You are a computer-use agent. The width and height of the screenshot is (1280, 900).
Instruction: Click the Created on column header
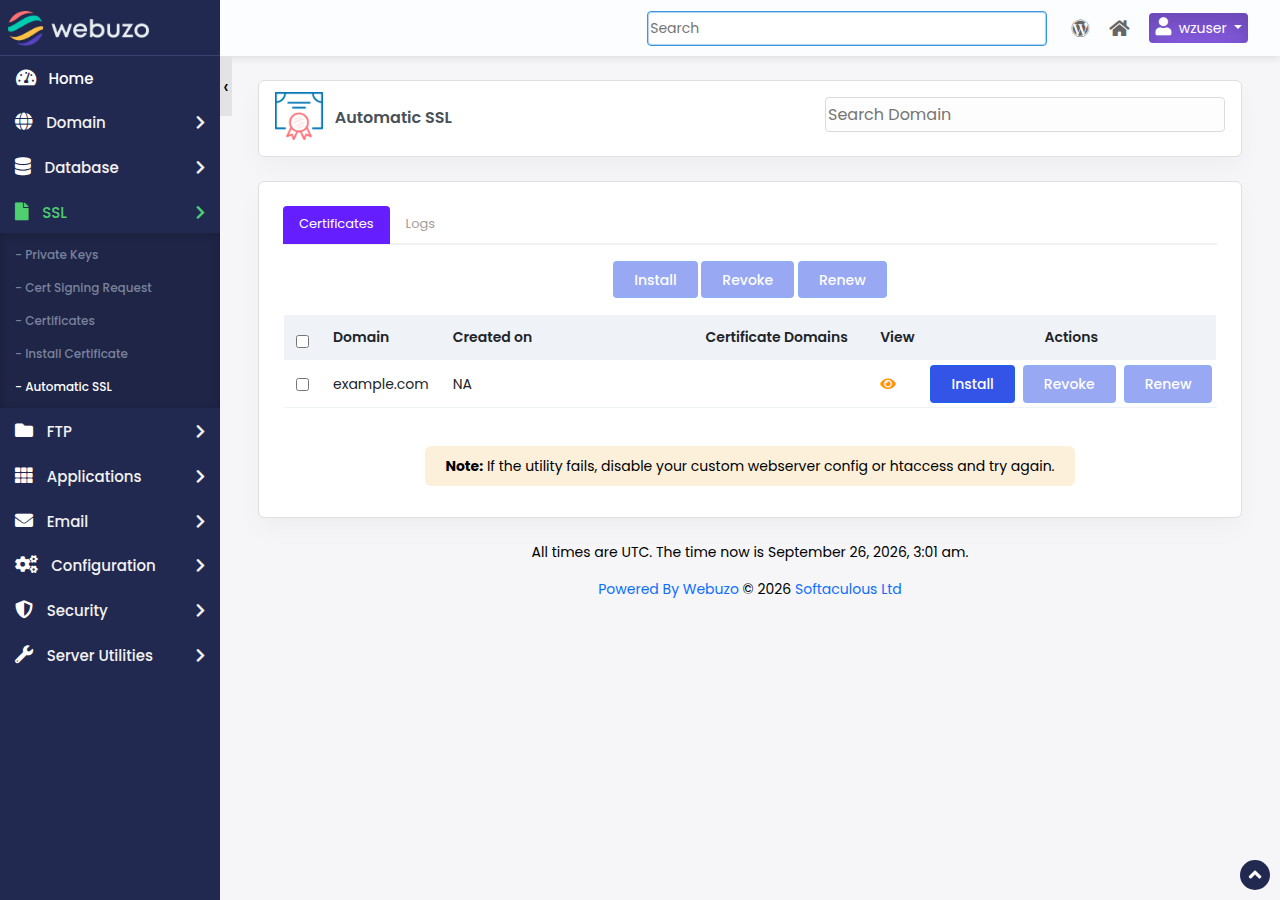[492, 337]
